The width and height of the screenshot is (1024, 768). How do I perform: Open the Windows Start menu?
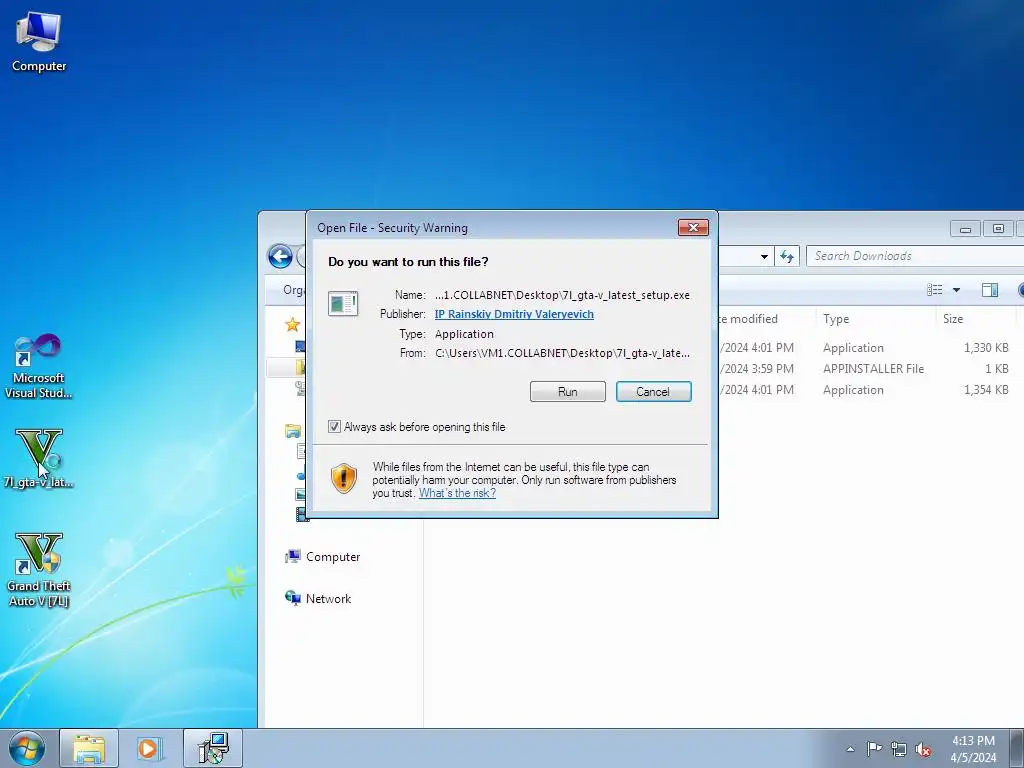pos(26,748)
